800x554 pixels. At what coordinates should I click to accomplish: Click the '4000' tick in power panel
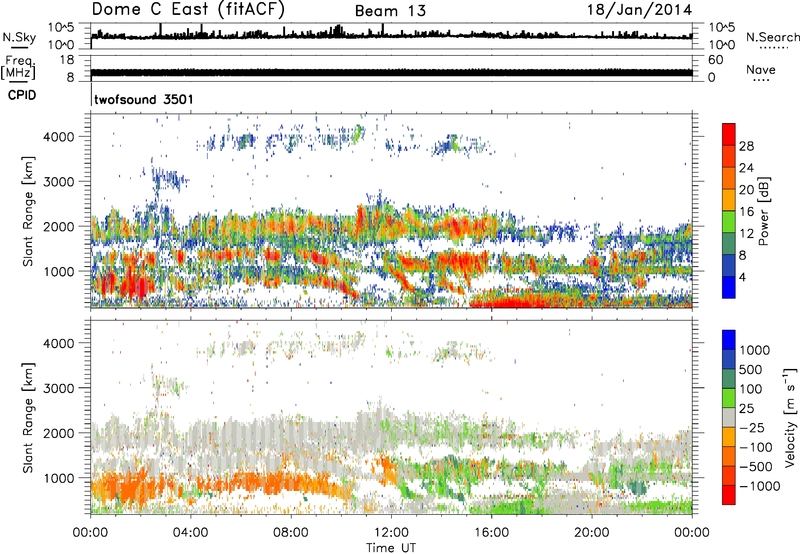point(58,137)
